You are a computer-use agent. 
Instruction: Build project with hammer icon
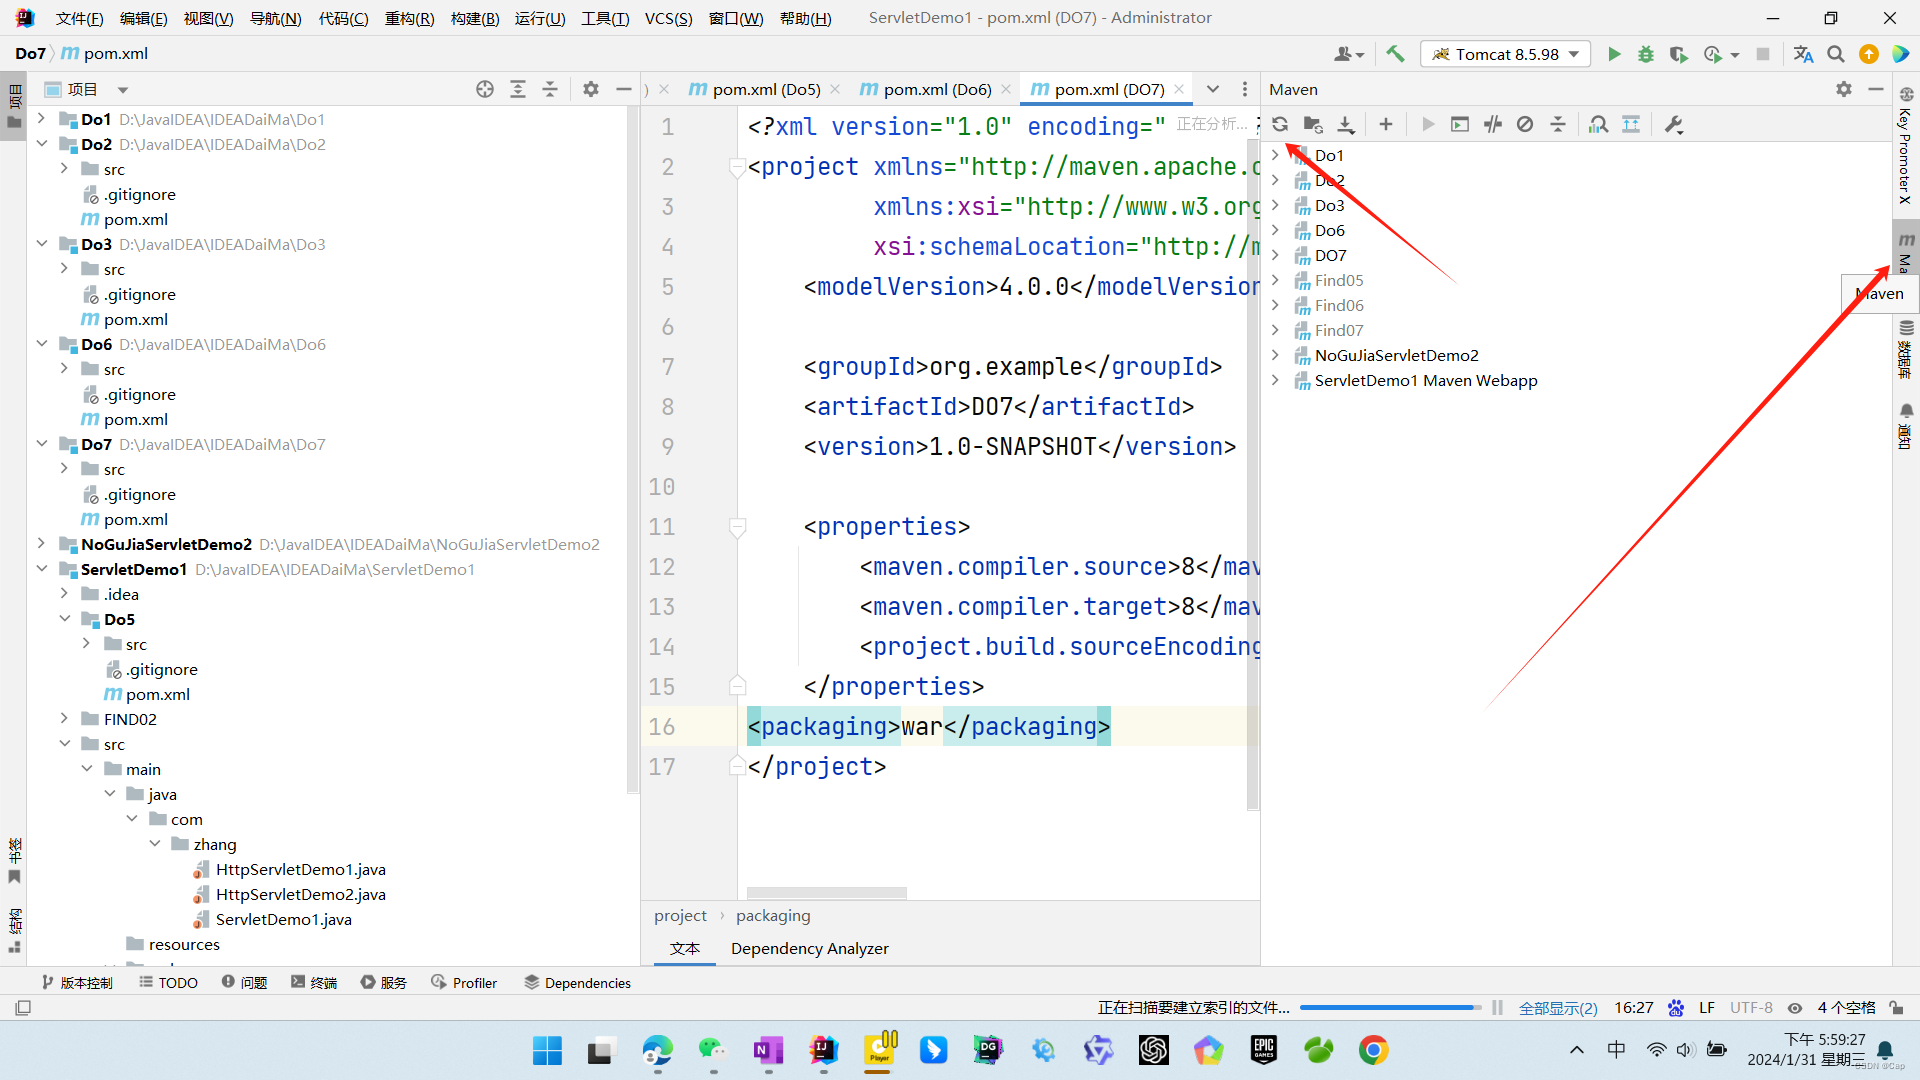click(x=1395, y=54)
